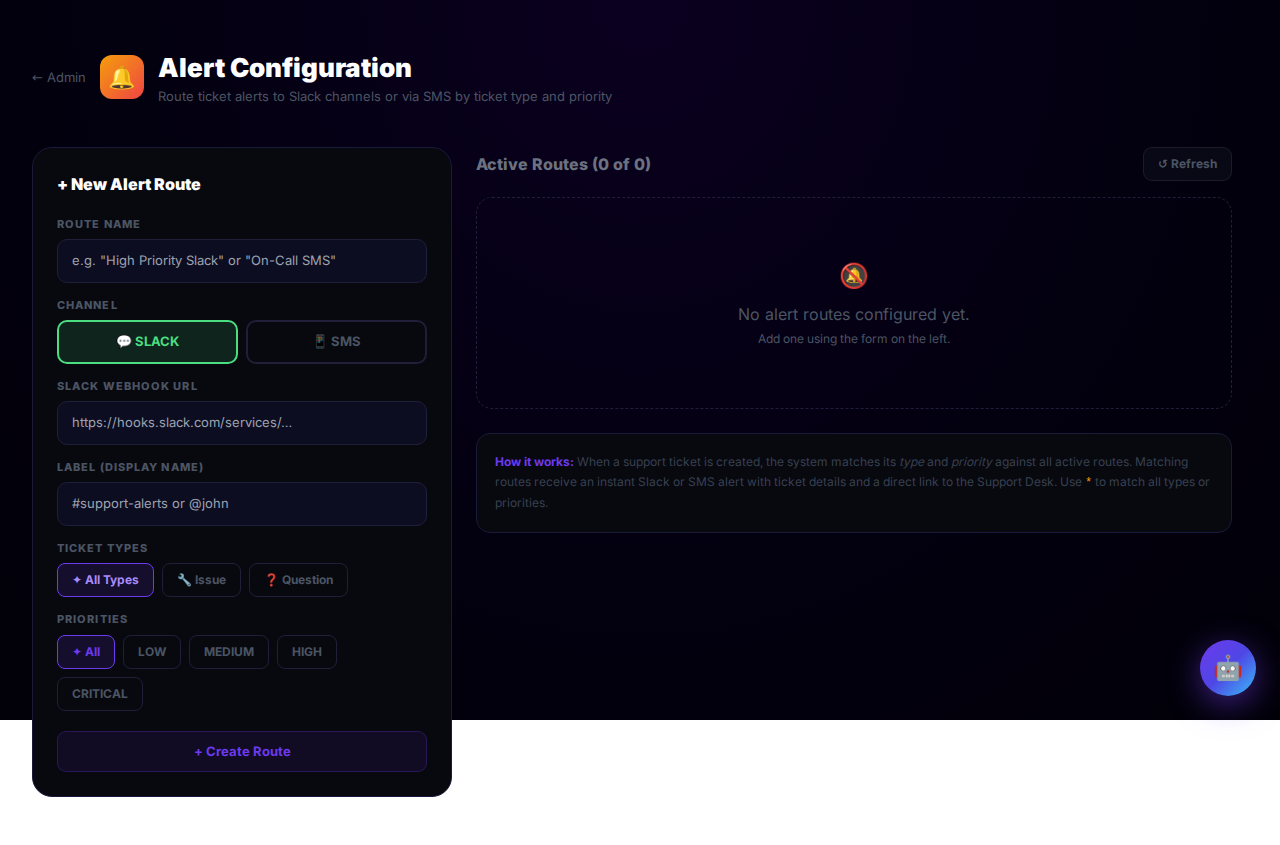Choose the Question ticket type
This screenshot has height=845, width=1280.
pos(298,580)
